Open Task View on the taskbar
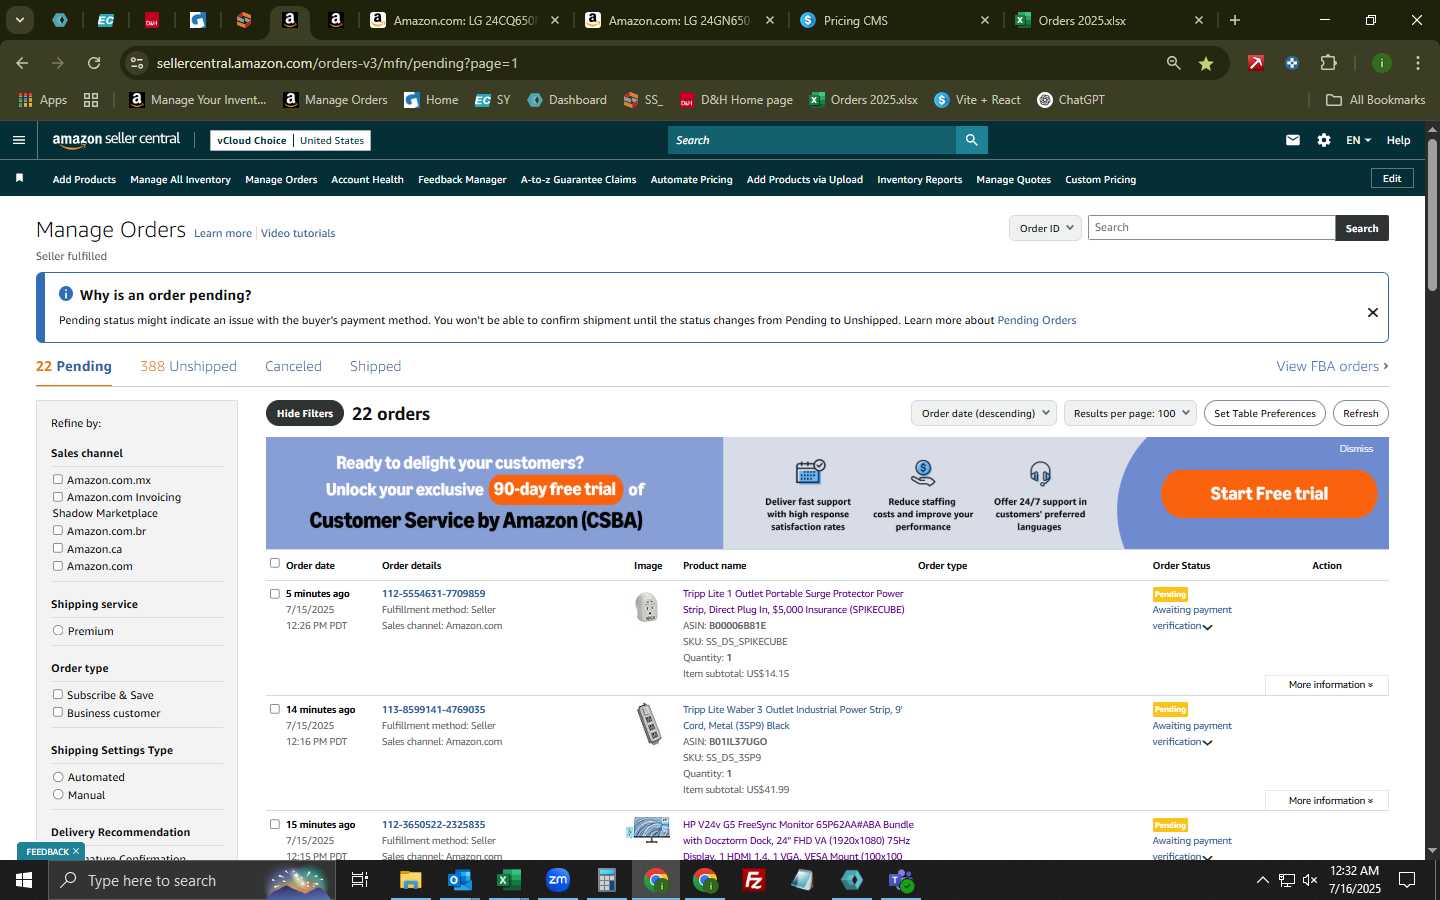 tap(360, 880)
